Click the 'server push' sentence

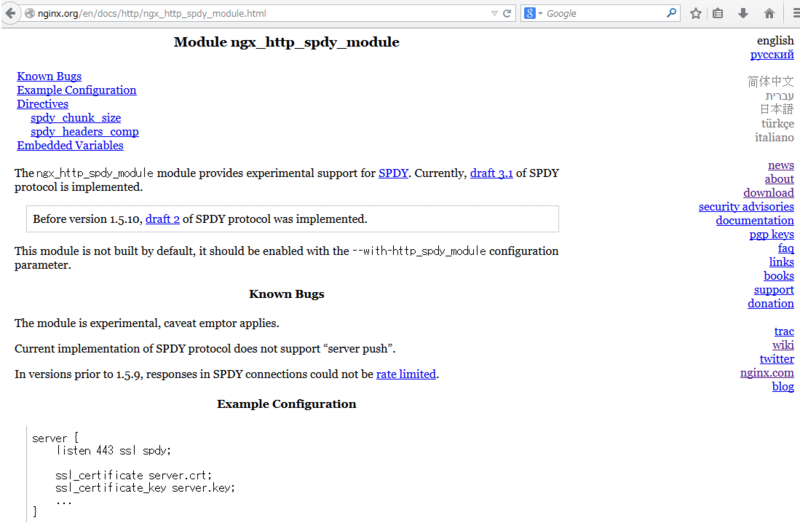[205, 348]
